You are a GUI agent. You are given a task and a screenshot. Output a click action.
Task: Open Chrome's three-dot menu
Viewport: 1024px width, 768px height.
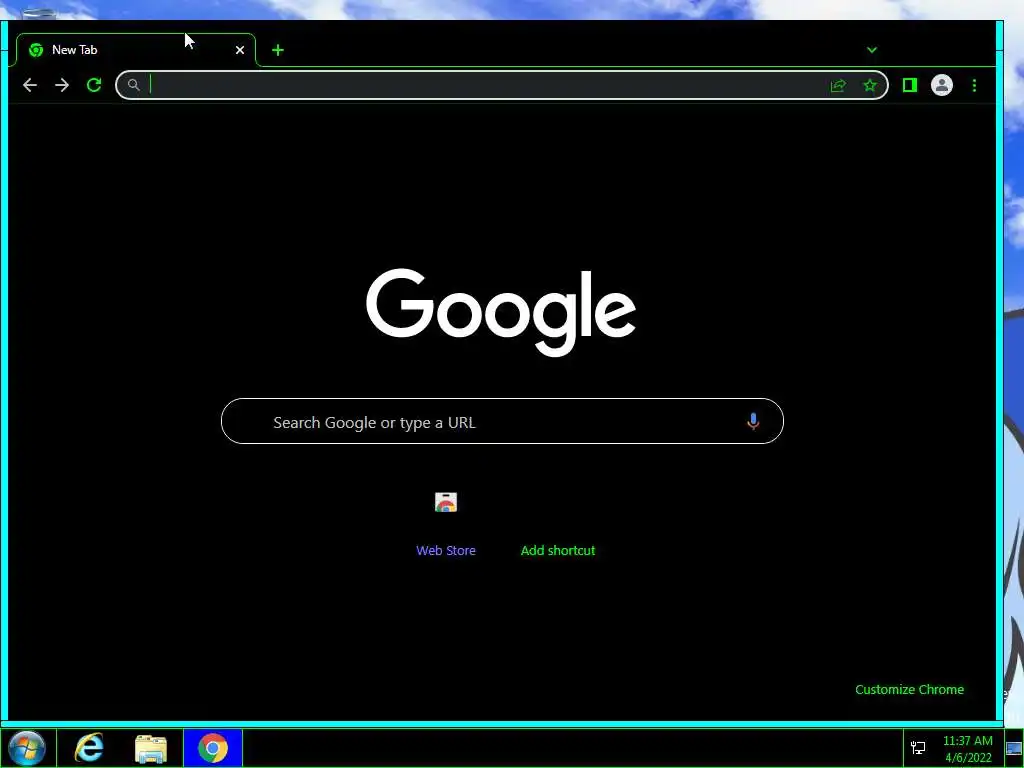974,86
